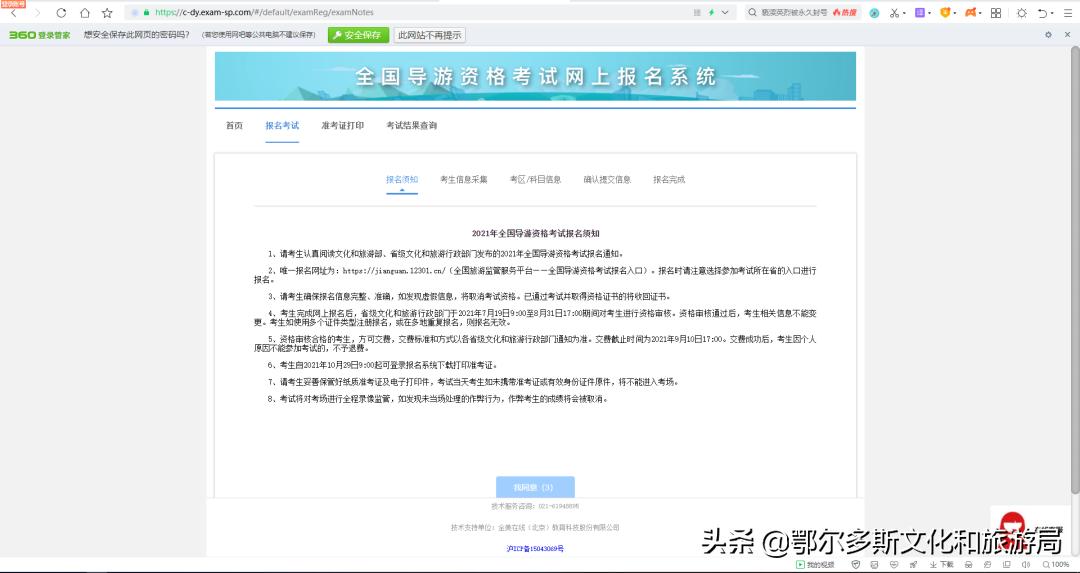Open the 100% zoom control

click(1056, 565)
